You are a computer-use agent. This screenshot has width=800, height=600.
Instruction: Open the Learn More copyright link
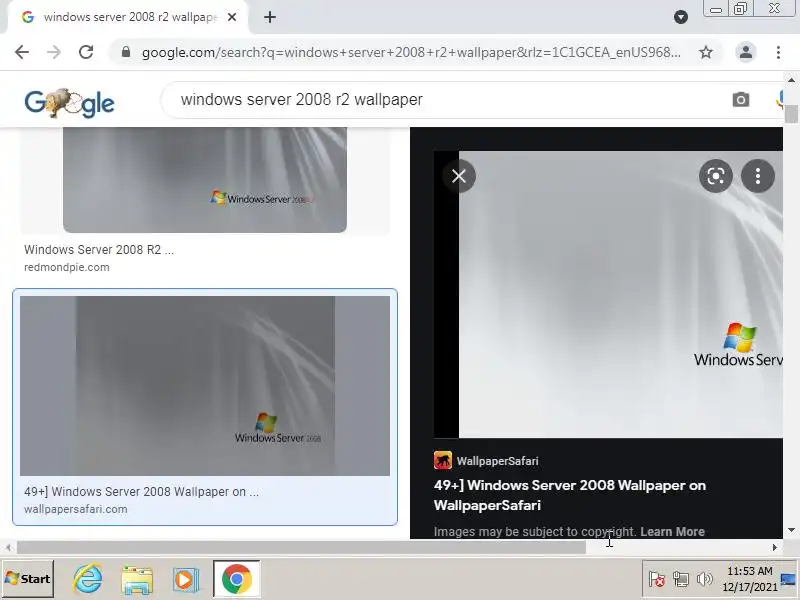[x=672, y=532]
